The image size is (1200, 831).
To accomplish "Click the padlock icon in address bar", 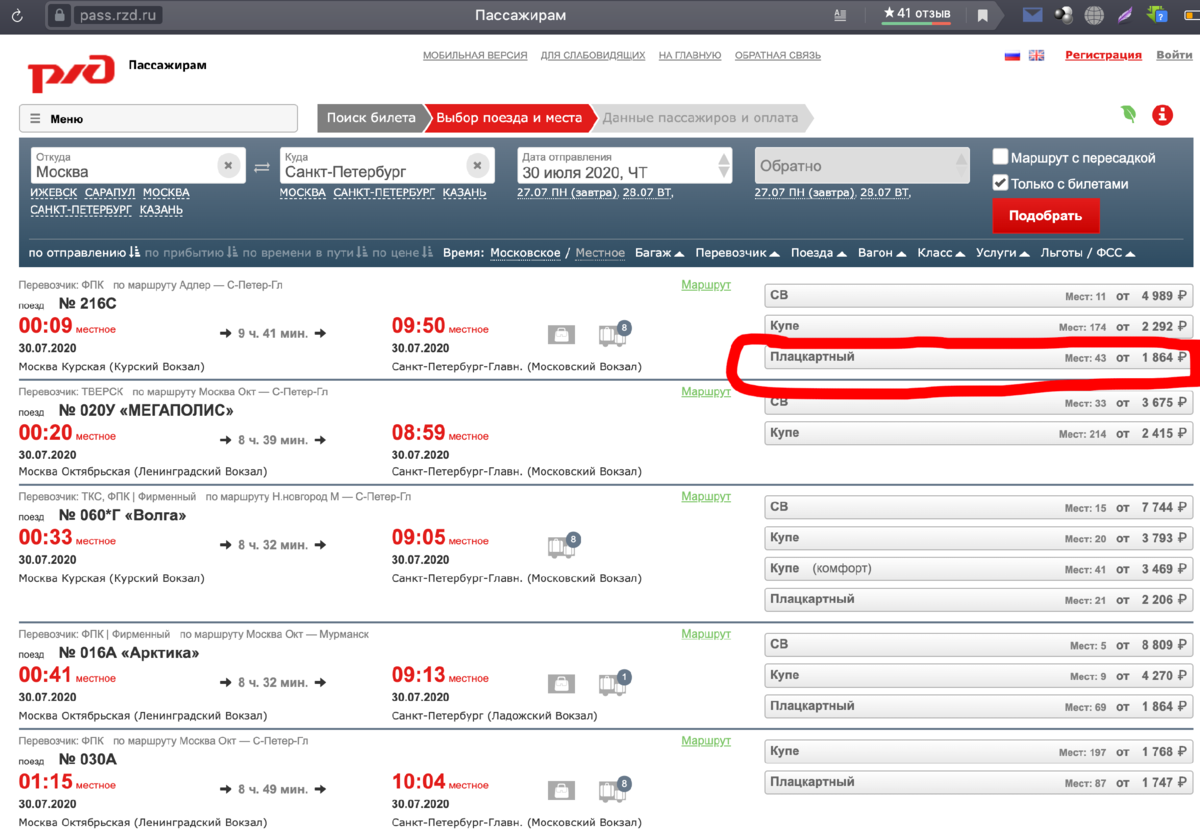I will [59, 15].
